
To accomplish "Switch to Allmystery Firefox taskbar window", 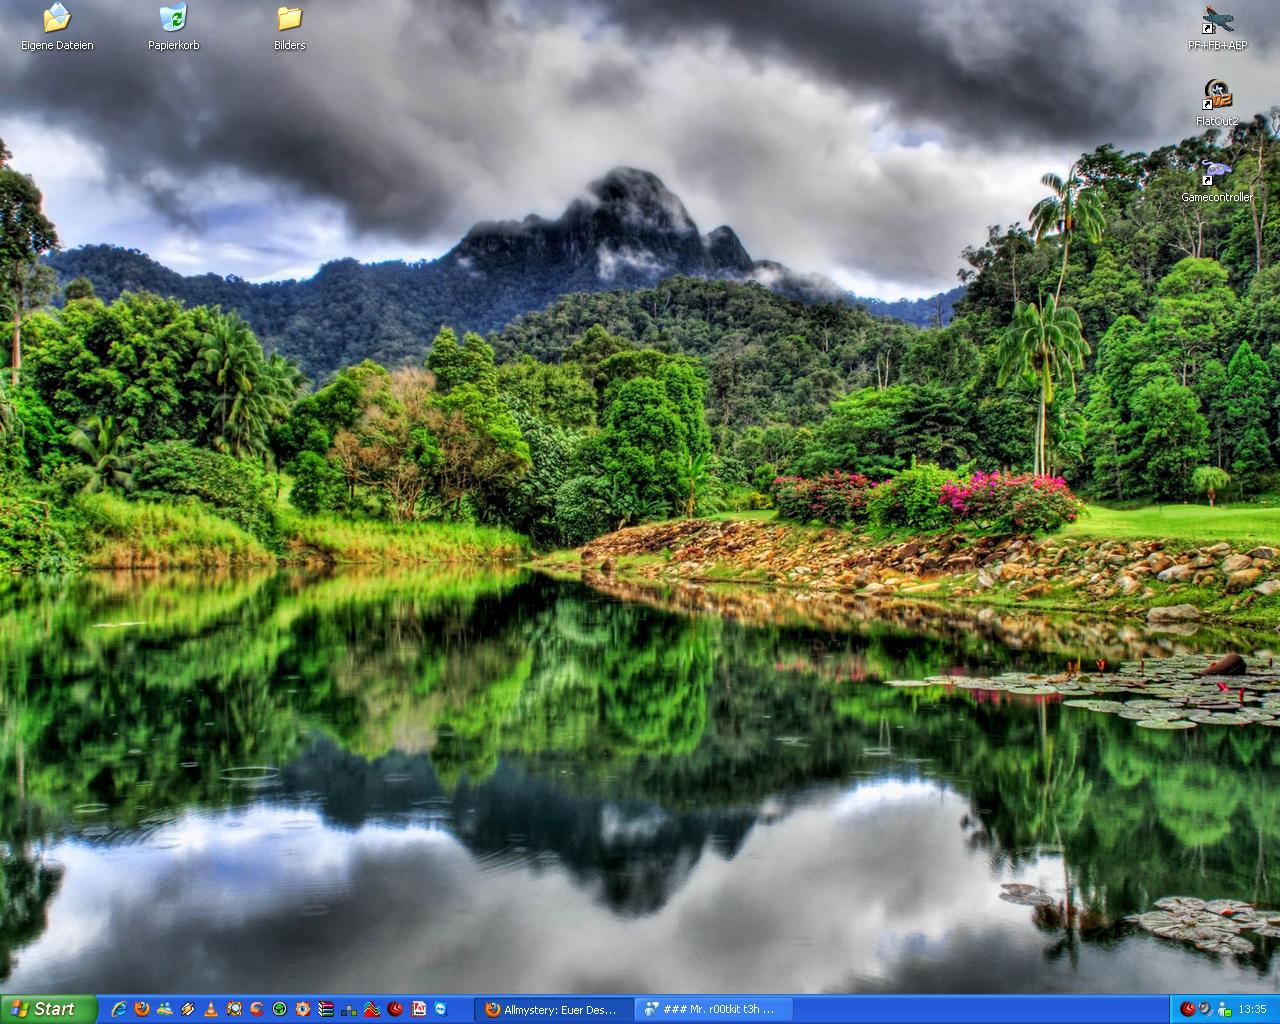I will 555,1010.
